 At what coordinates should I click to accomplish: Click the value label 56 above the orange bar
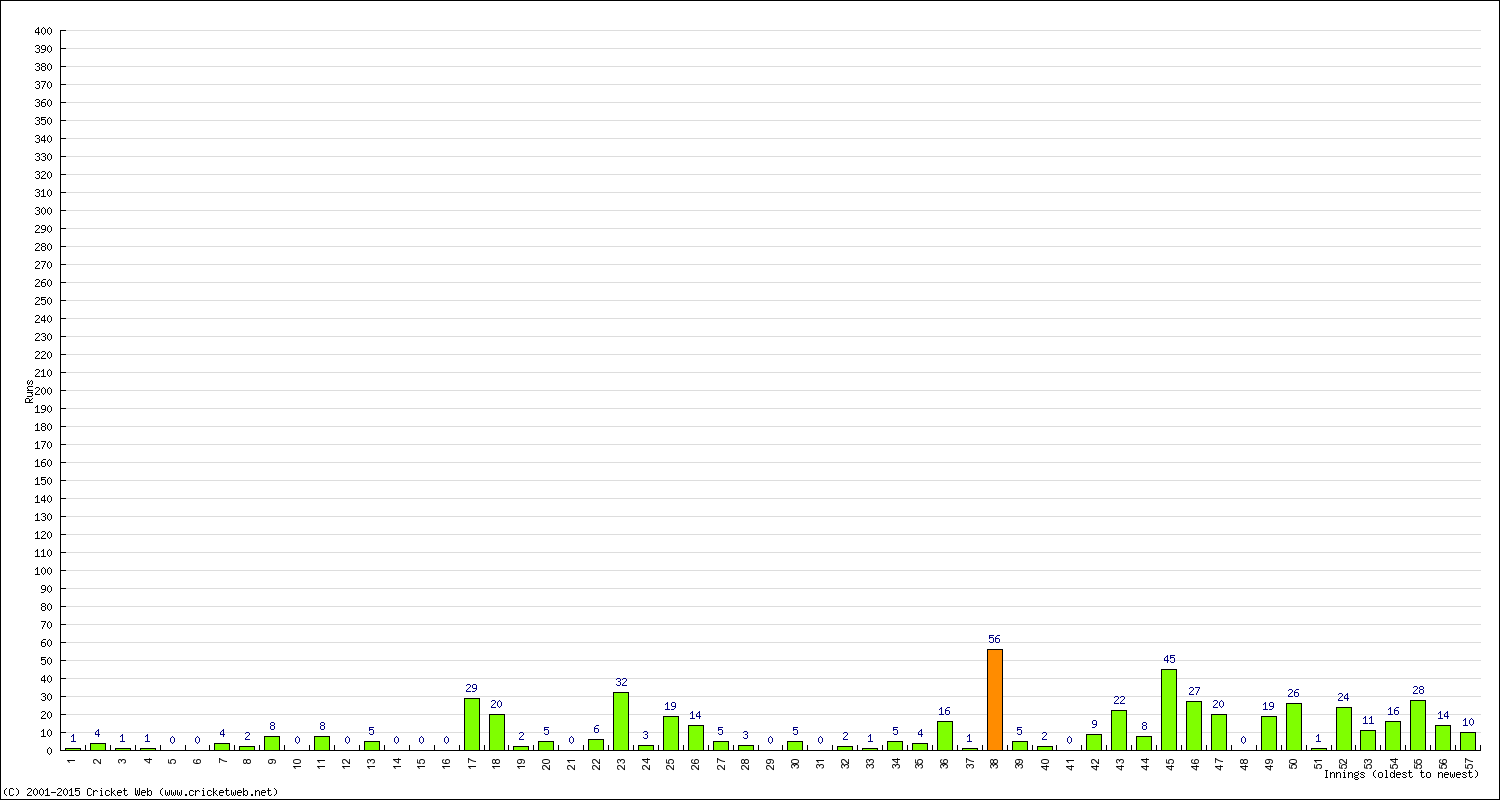point(994,639)
